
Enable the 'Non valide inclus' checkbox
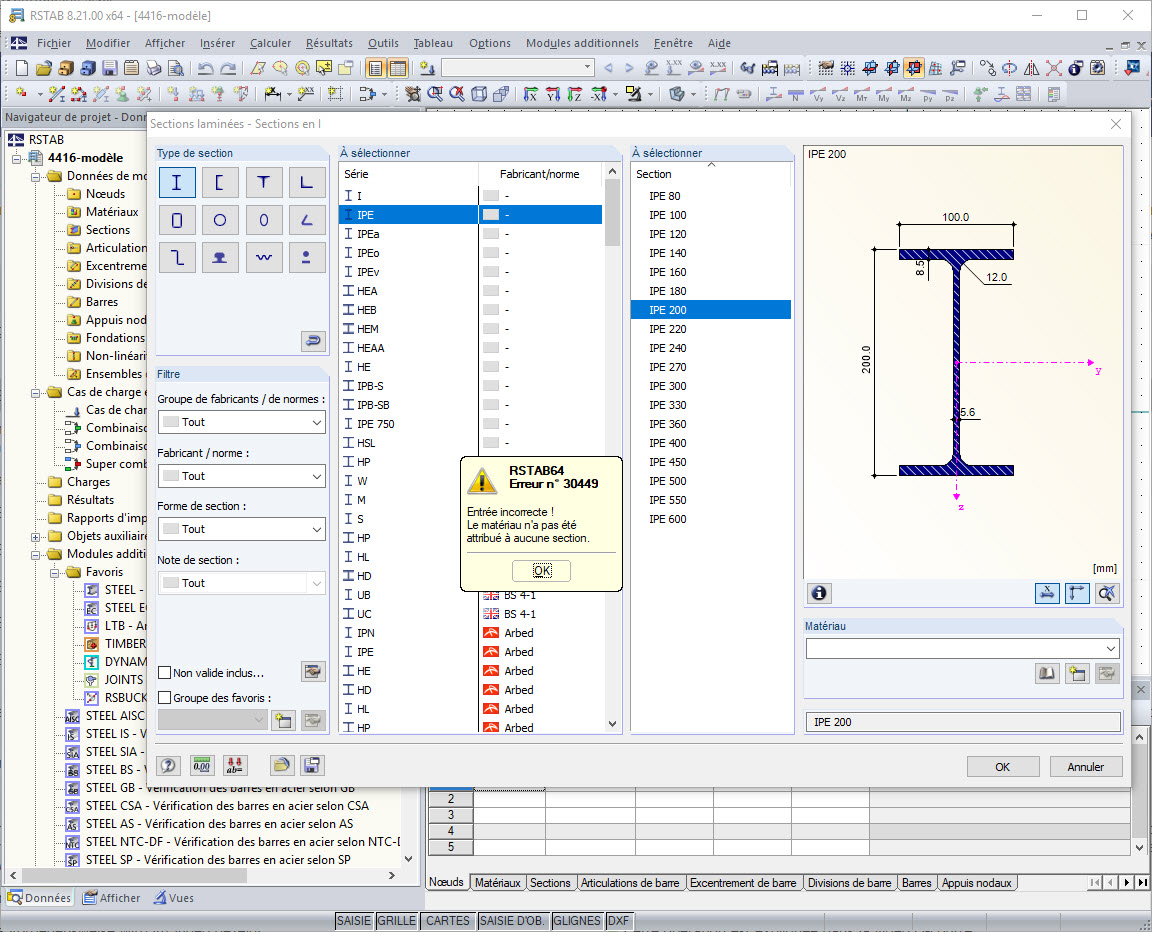point(165,673)
